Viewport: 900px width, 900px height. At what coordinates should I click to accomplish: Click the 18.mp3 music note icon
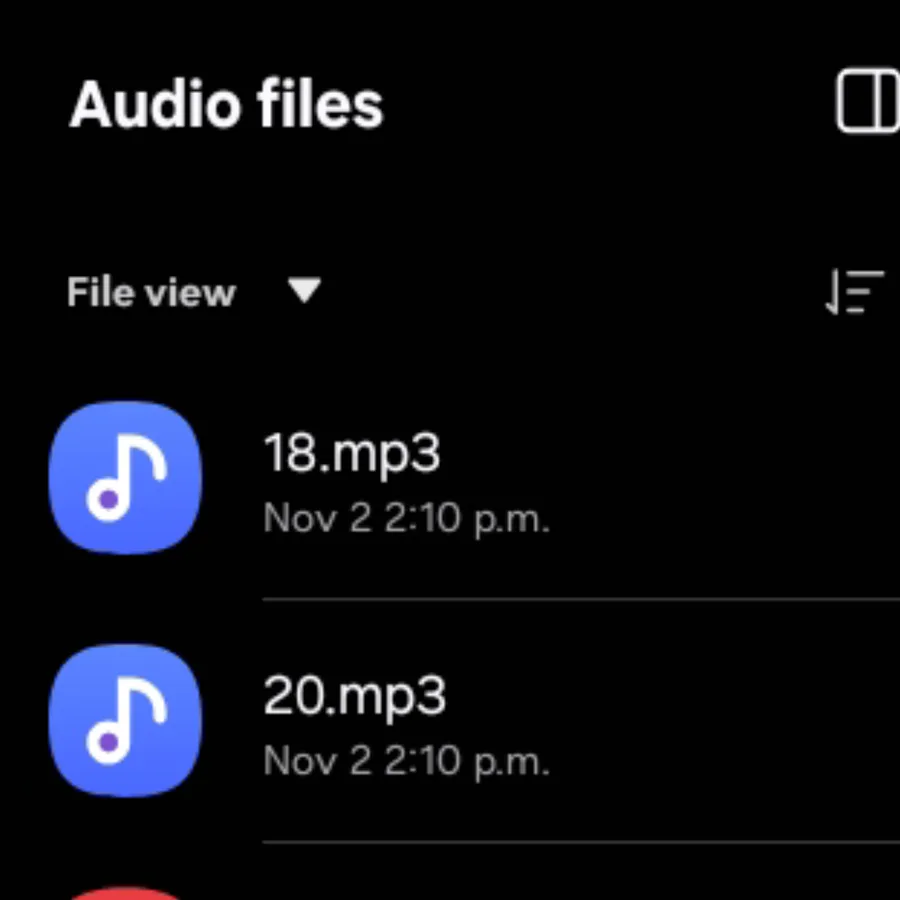coord(125,477)
